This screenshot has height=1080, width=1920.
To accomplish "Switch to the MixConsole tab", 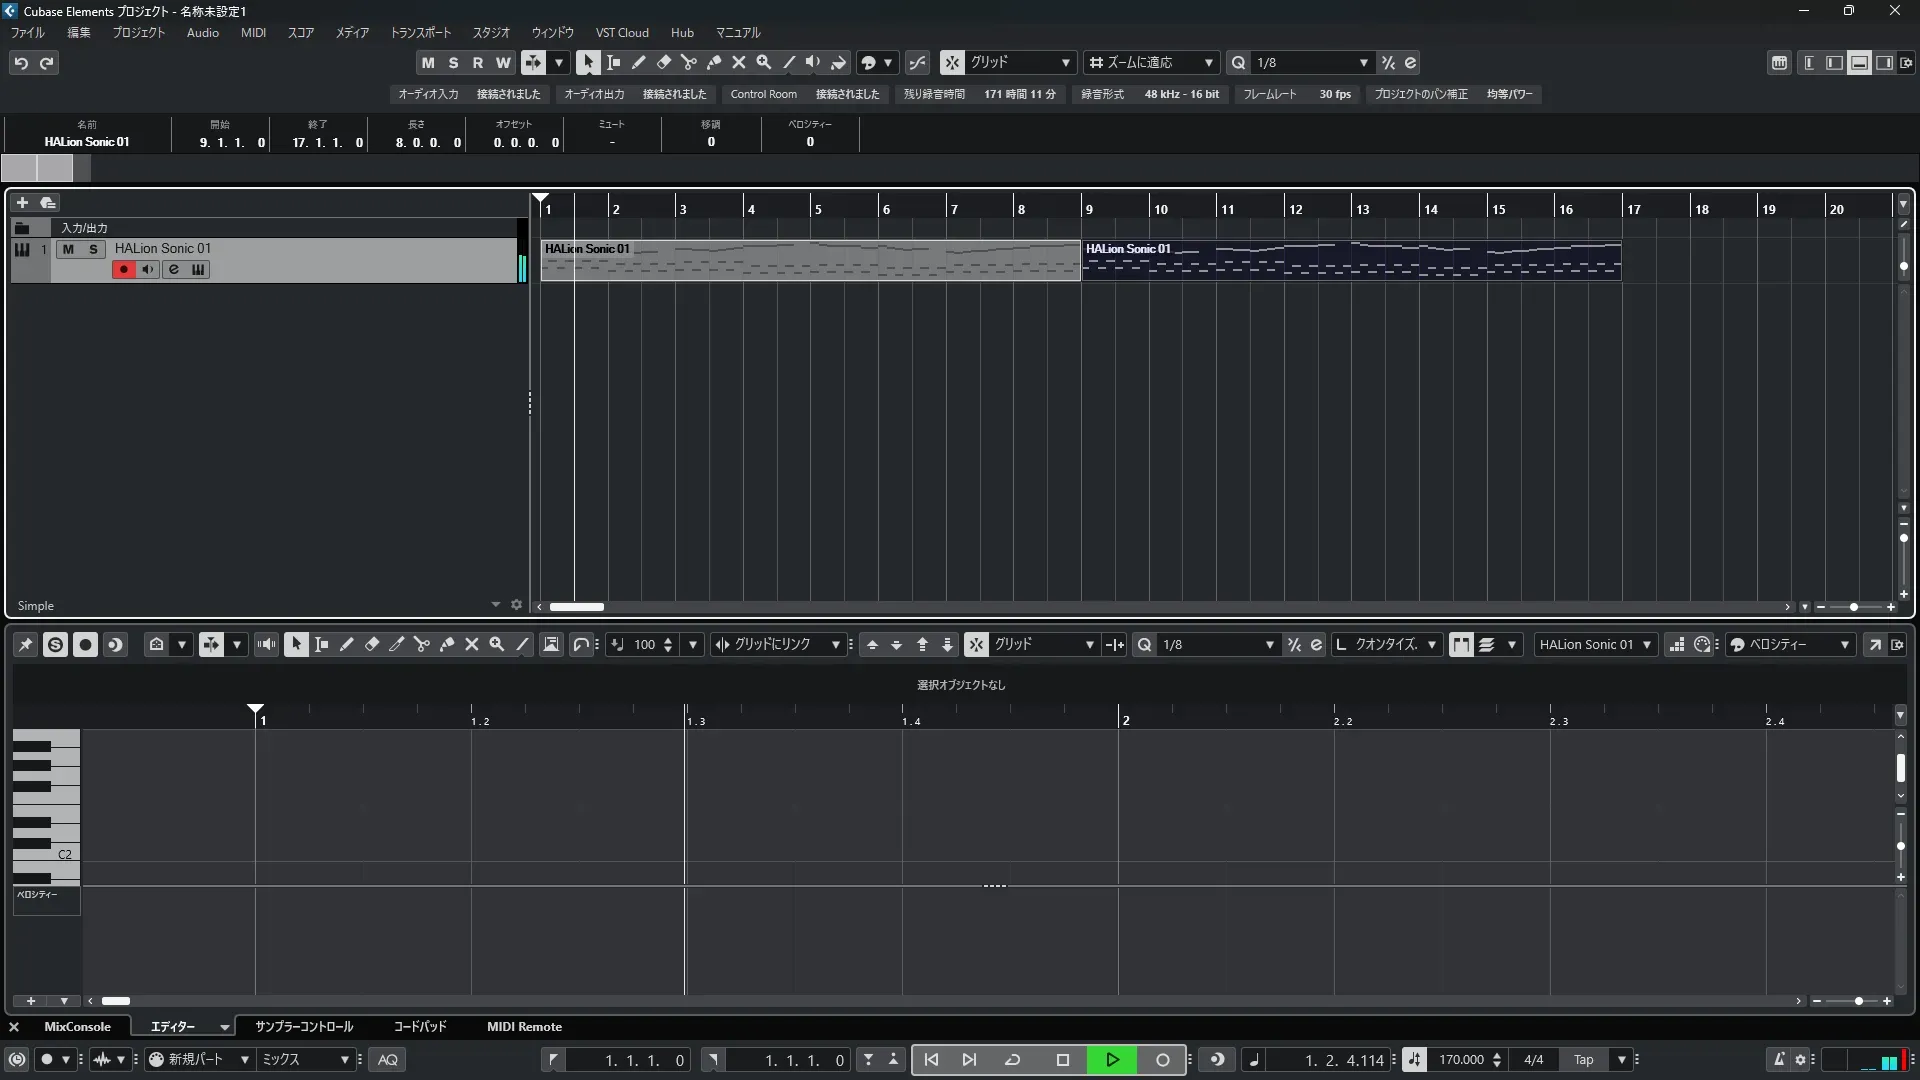I will pyautogui.click(x=77, y=1027).
